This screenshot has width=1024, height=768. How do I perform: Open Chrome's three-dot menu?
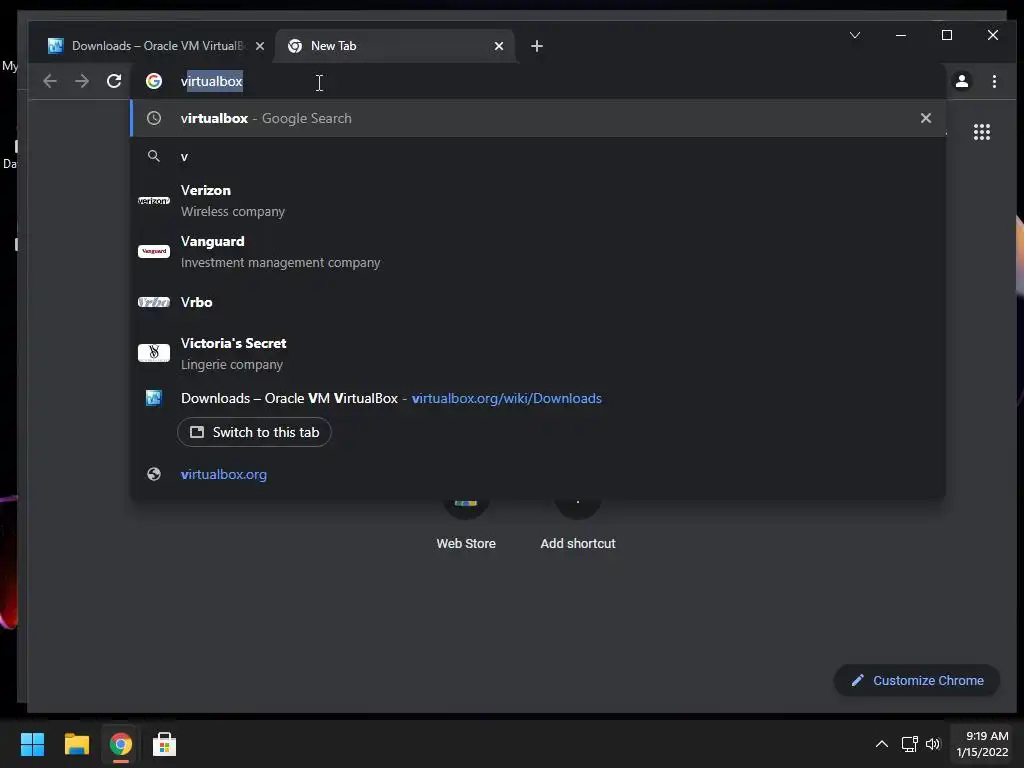[x=994, y=81]
